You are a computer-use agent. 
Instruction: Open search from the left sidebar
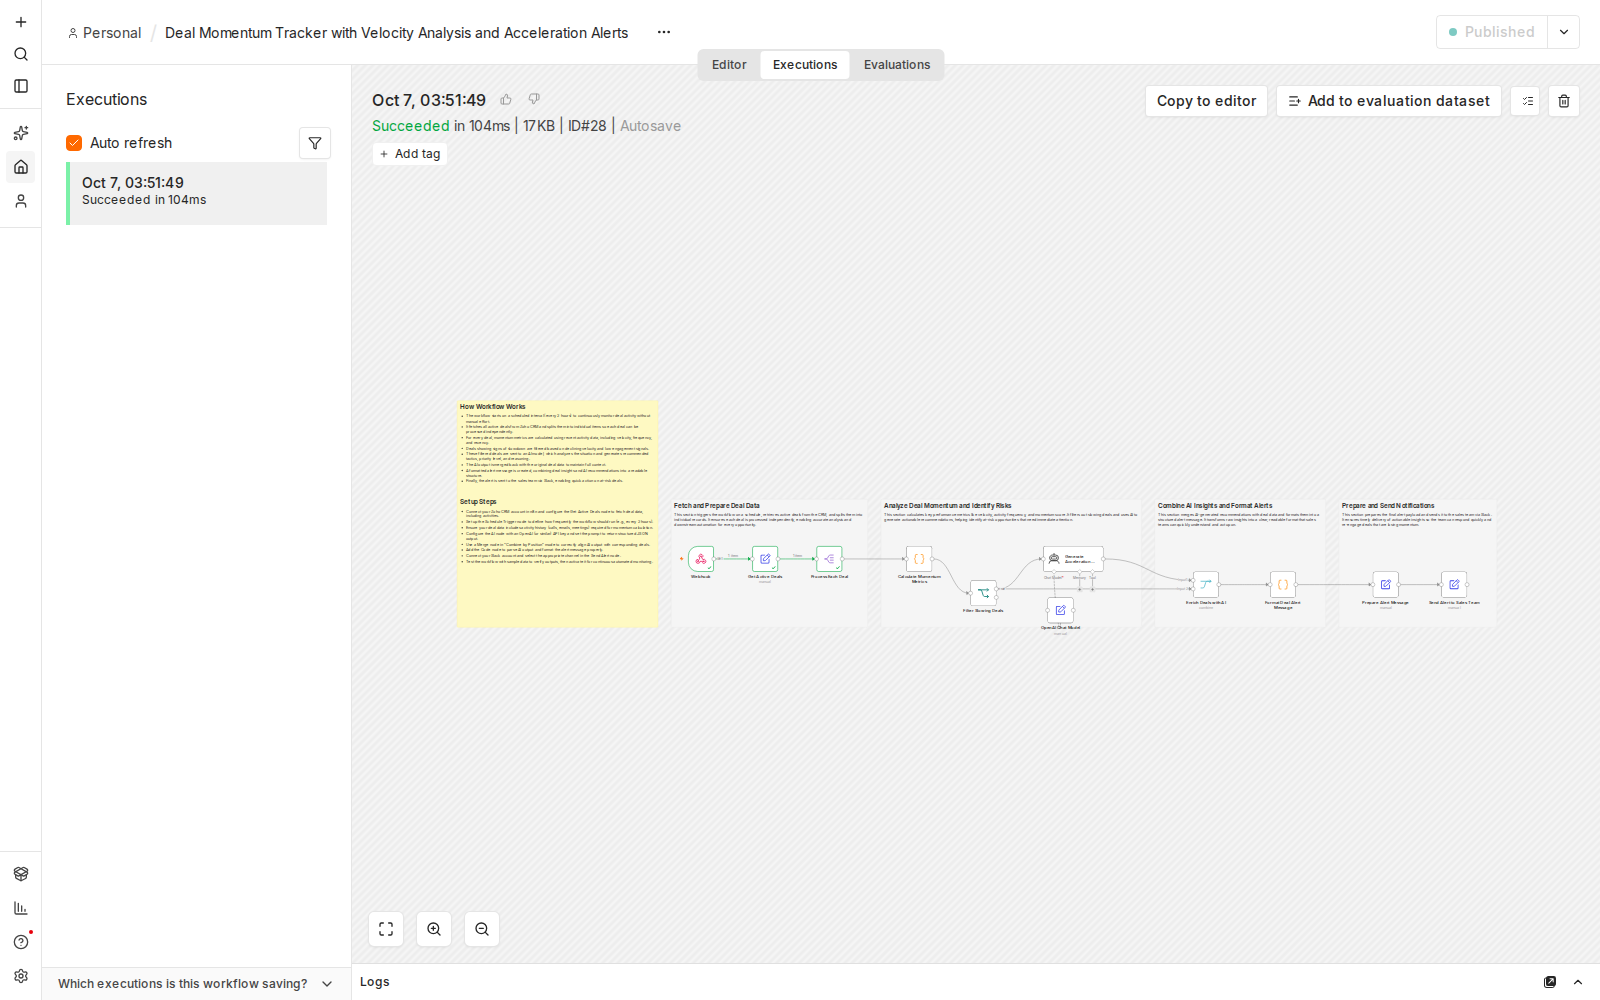click(x=21, y=54)
